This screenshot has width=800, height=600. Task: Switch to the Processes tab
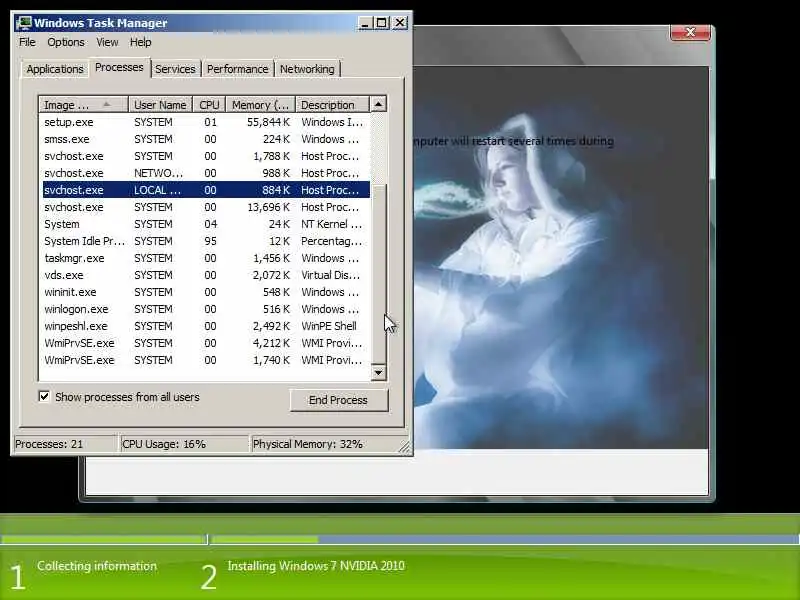pyautogui.click(x=119, y=67)
